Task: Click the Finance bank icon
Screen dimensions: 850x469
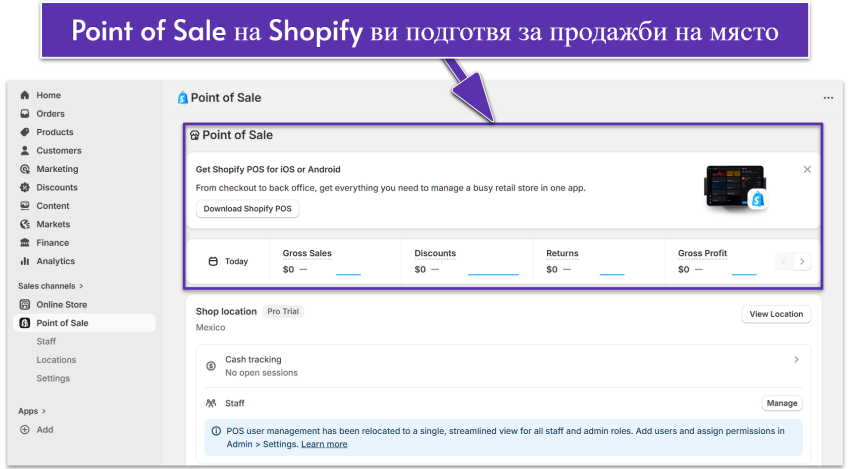Action: [24, 243]
